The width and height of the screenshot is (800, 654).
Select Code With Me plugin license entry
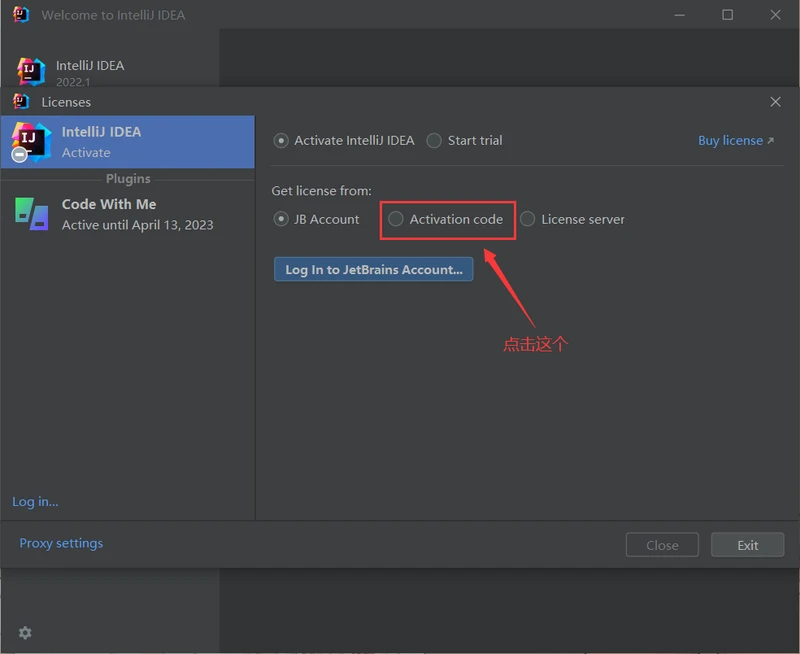tap(128, 214)
